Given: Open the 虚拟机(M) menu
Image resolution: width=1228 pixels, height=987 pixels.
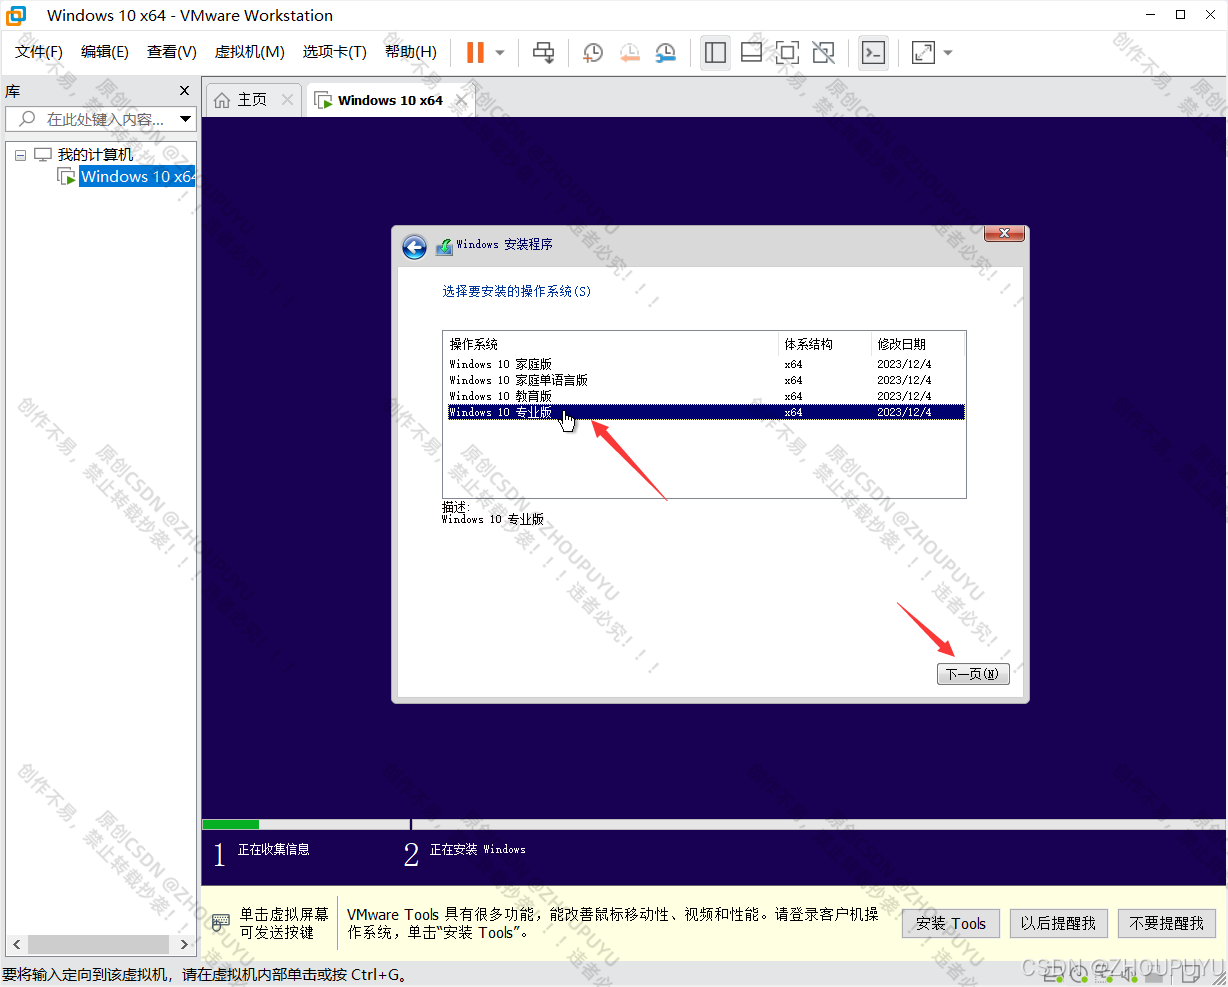Looking at the screenshot, I should point(250,52).
